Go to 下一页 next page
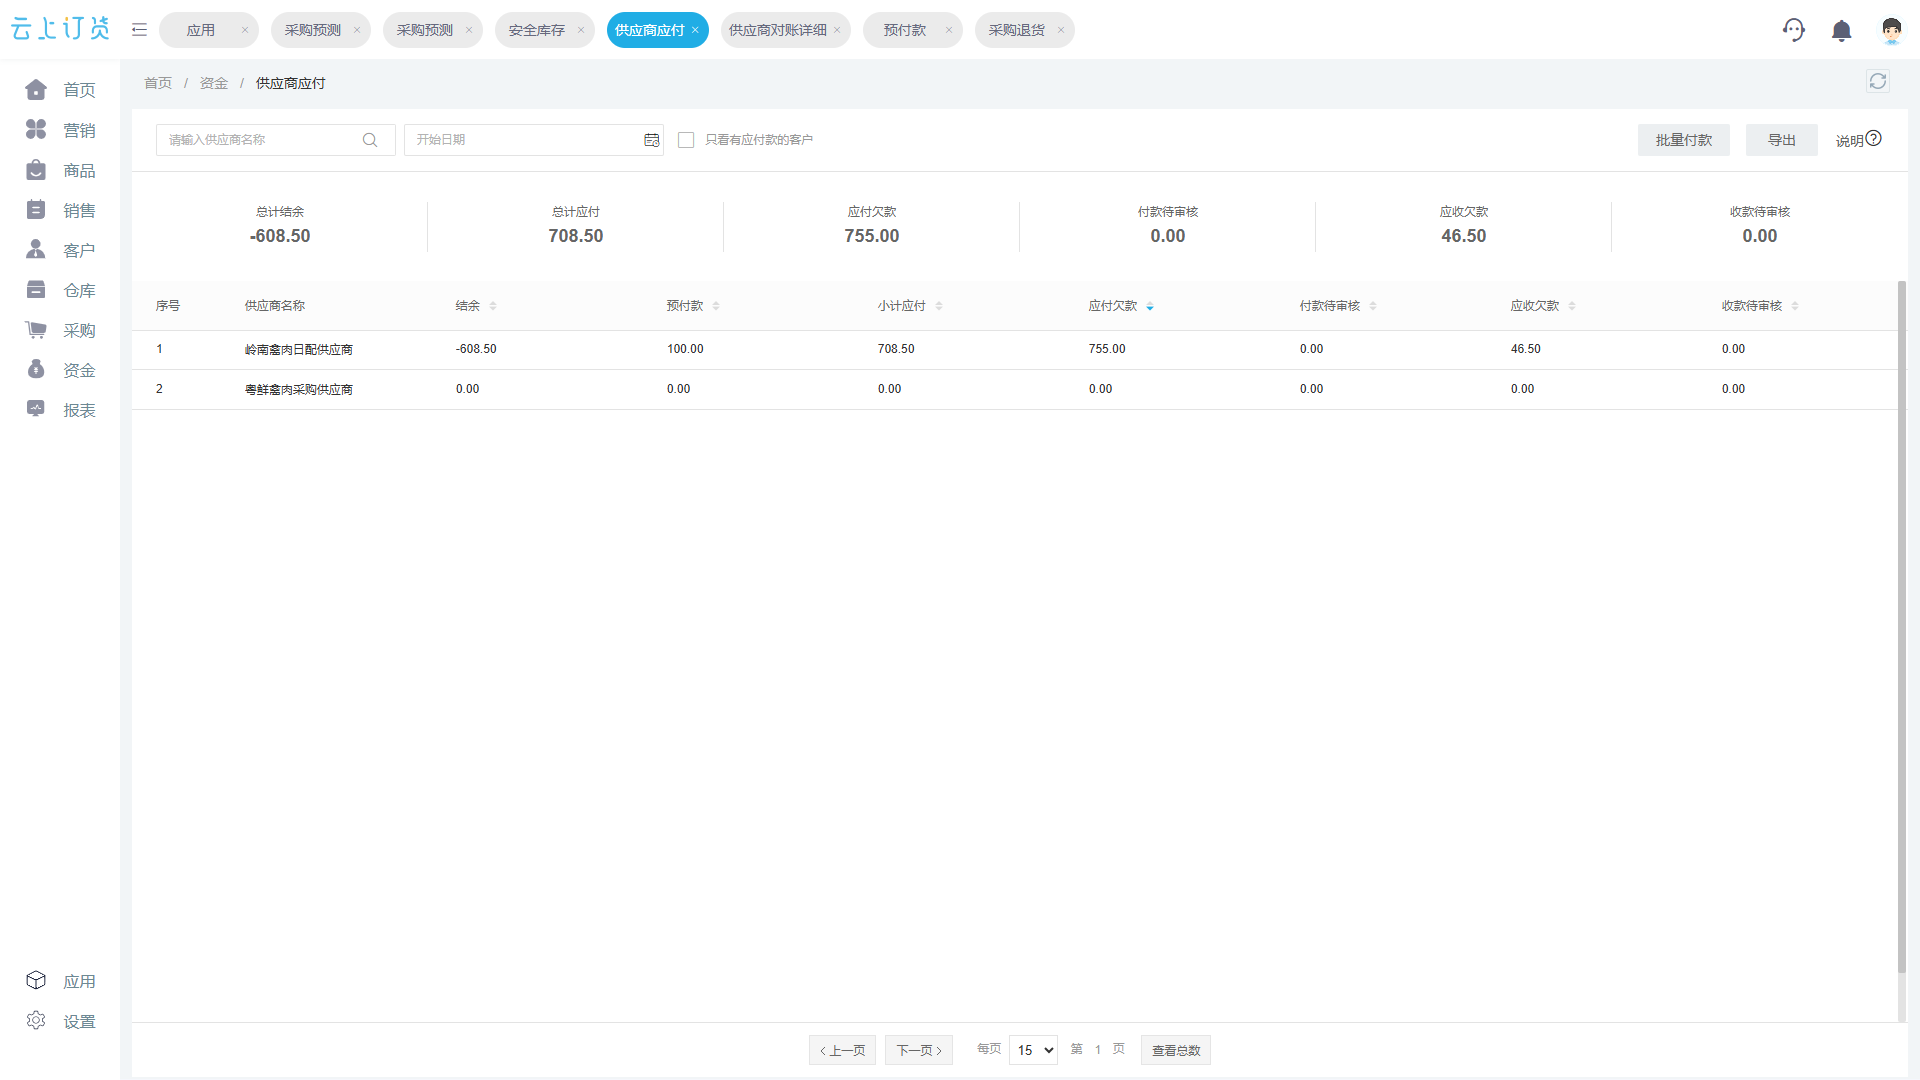The width and height of the screenshot is (1920, 1080). pos(918,1050)
